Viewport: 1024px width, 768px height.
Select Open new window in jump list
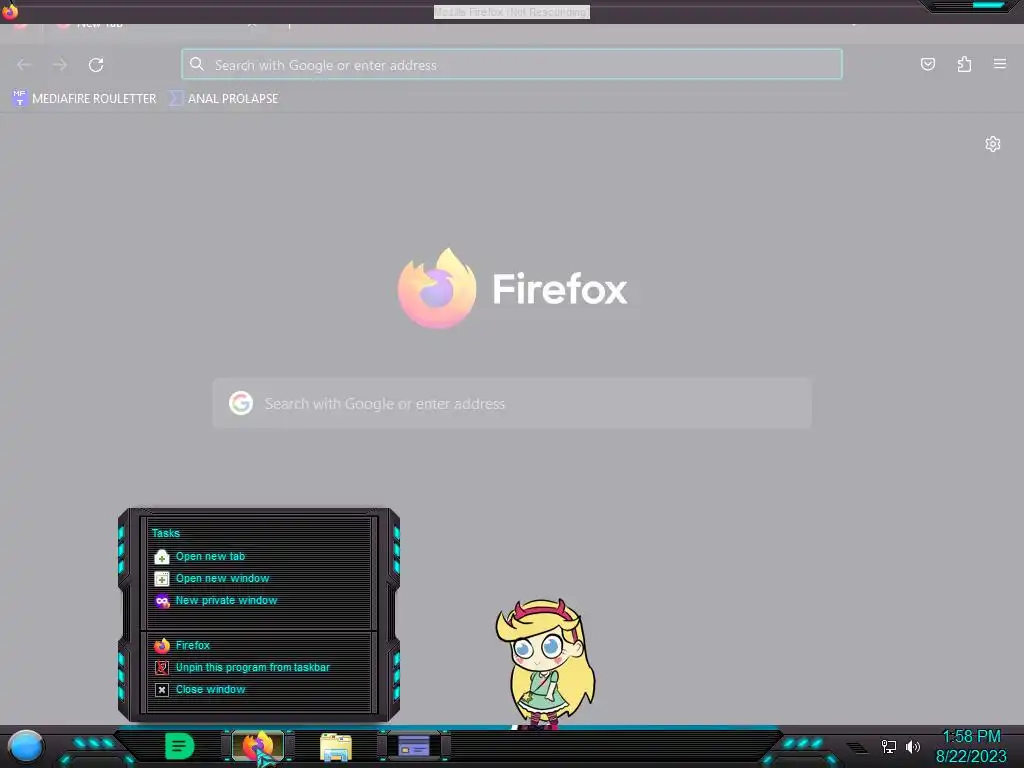tap(222, 579)
